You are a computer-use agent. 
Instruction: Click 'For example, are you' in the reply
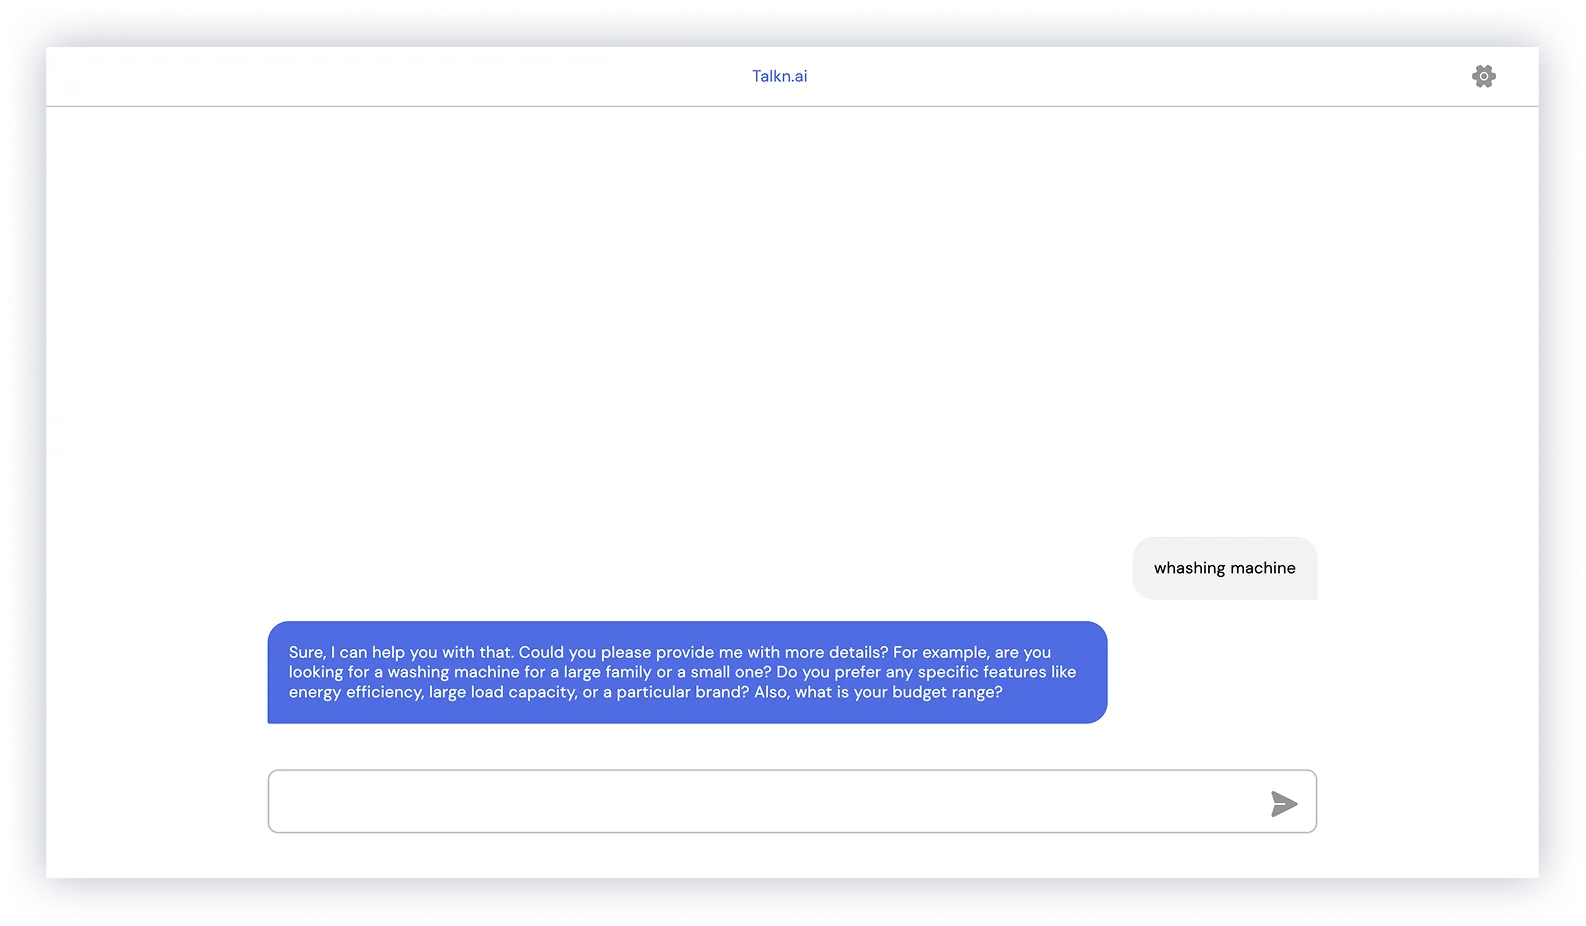pyautogui.click(x=971, y=652)
